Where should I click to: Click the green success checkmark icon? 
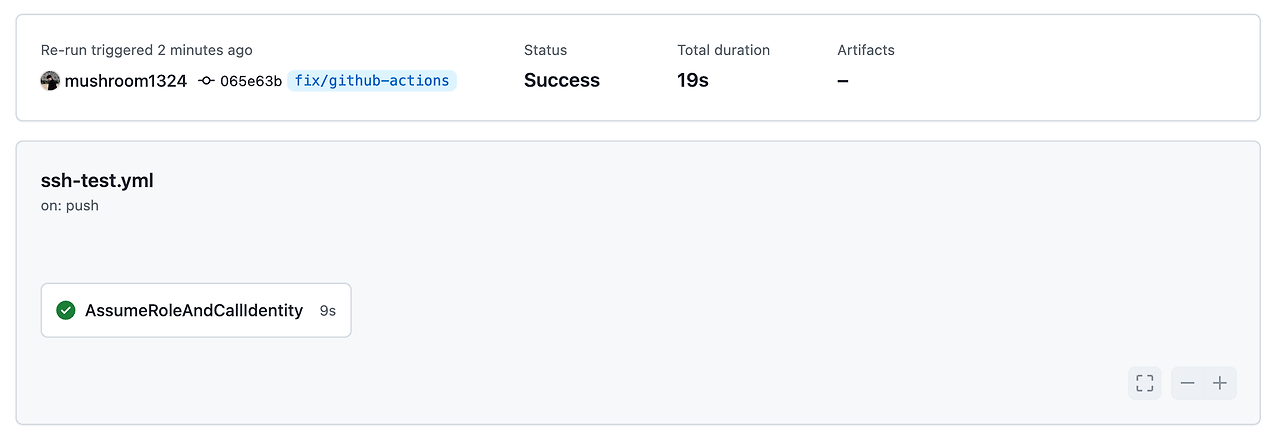tap(66, 311)
